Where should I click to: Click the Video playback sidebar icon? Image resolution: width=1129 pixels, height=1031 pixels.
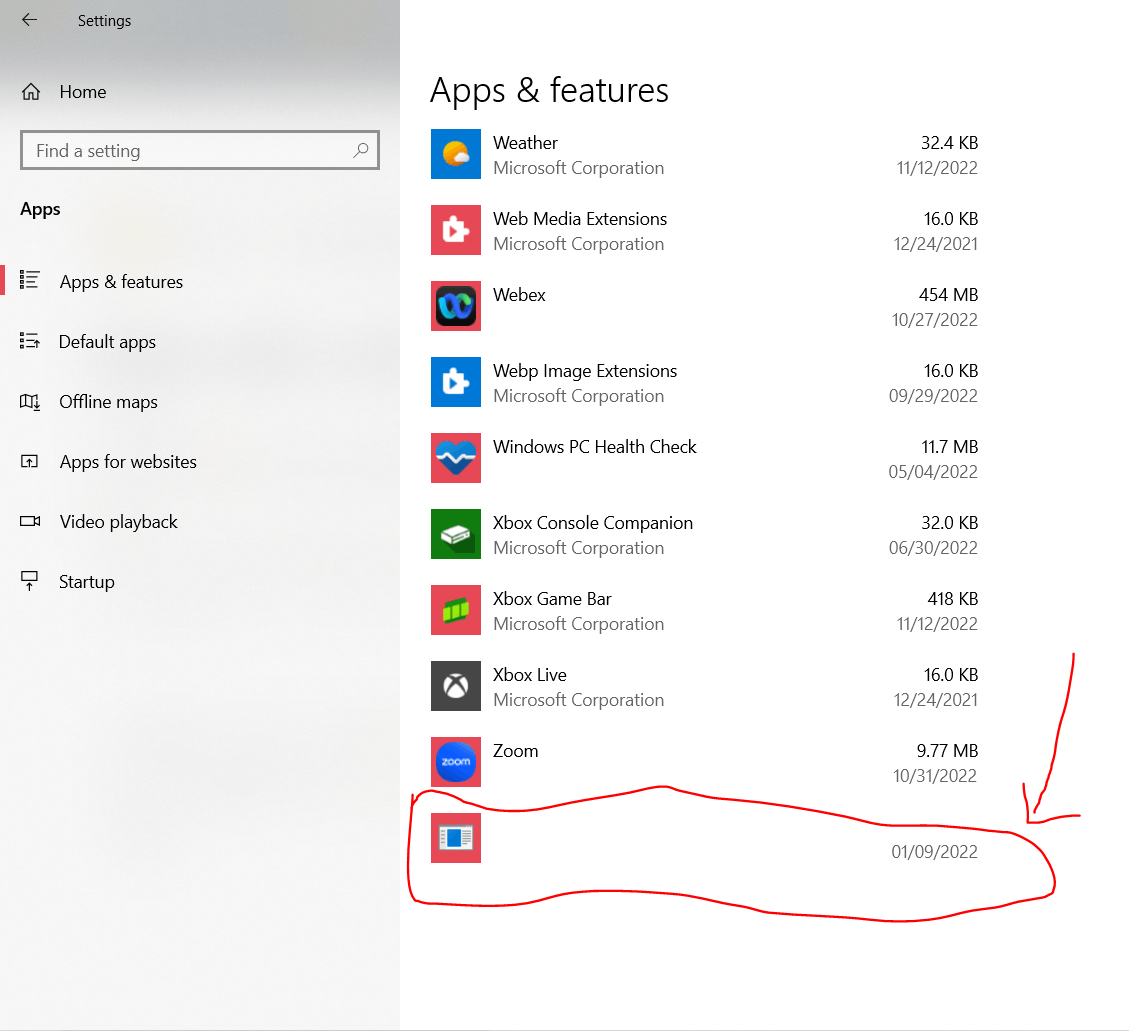tap(30, 521)
